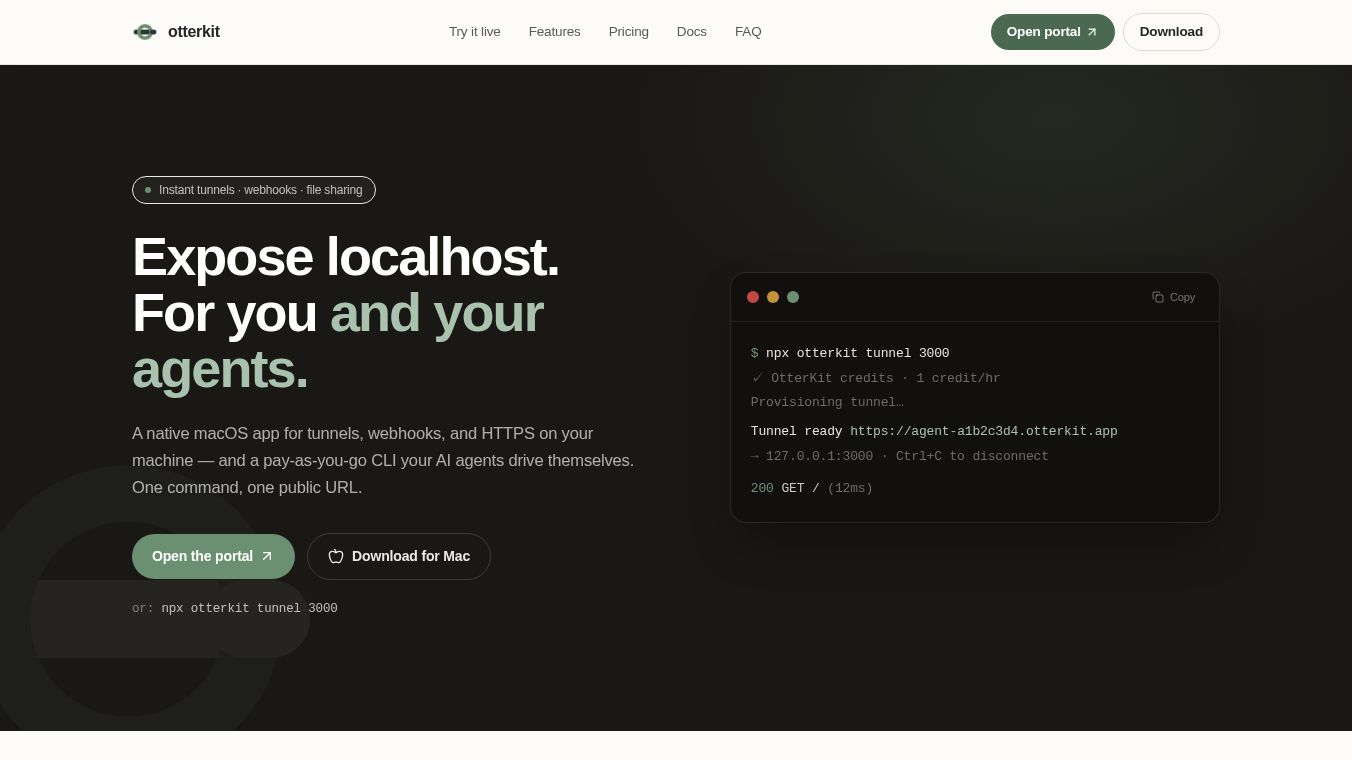Image resolution: width=1352 pixels, height=760 pixels.
Task: Click the 'A native macOS app' description paragraph
Action: pyautogui.click(x=383, y=461)
